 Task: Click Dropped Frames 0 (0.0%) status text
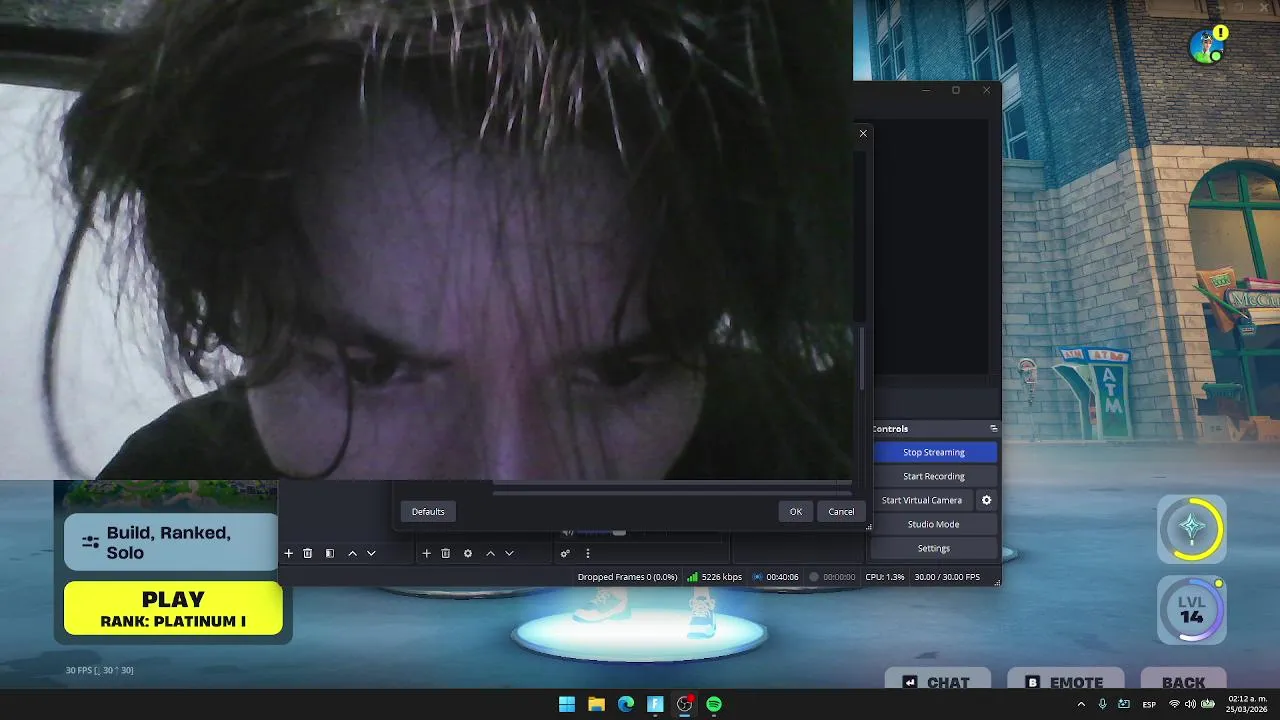(627, 577)
